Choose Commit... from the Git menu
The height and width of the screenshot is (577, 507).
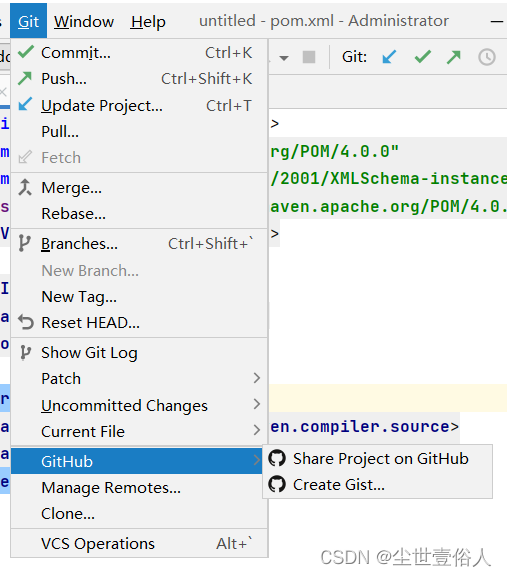tap(139, 53)
